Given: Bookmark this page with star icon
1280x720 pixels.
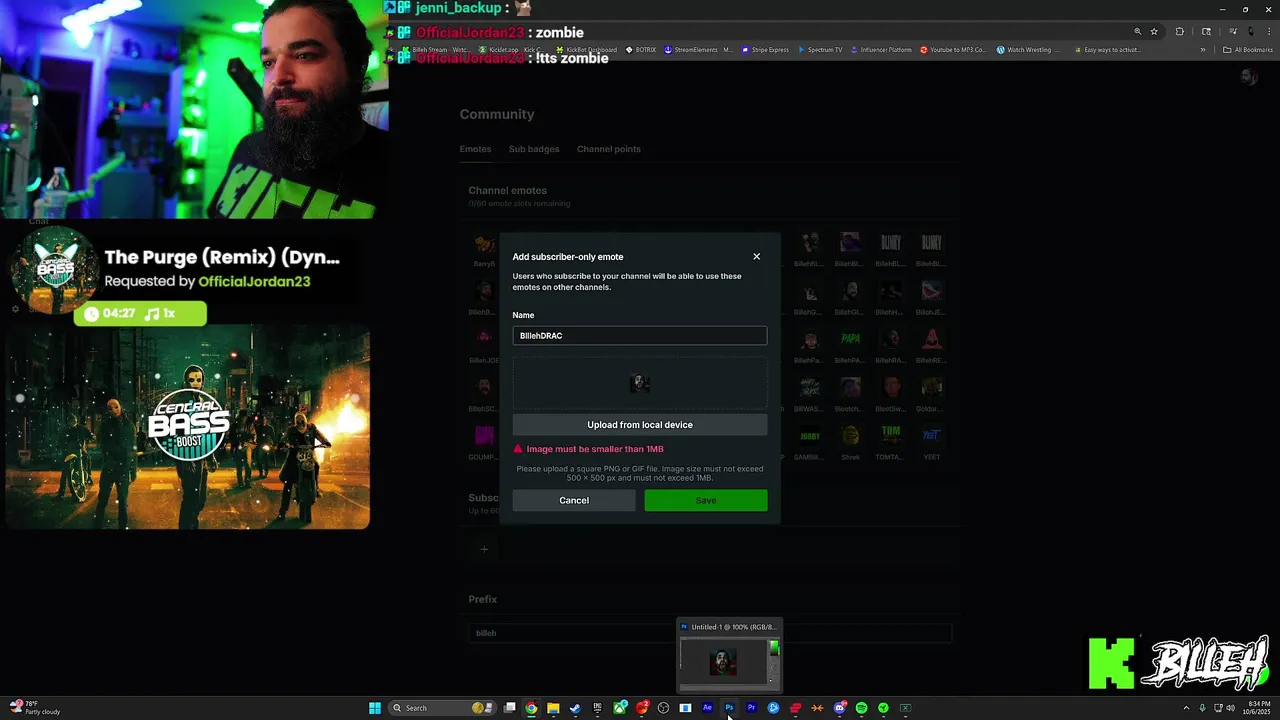Looking at the screenshot, I should click(1154, 32).
